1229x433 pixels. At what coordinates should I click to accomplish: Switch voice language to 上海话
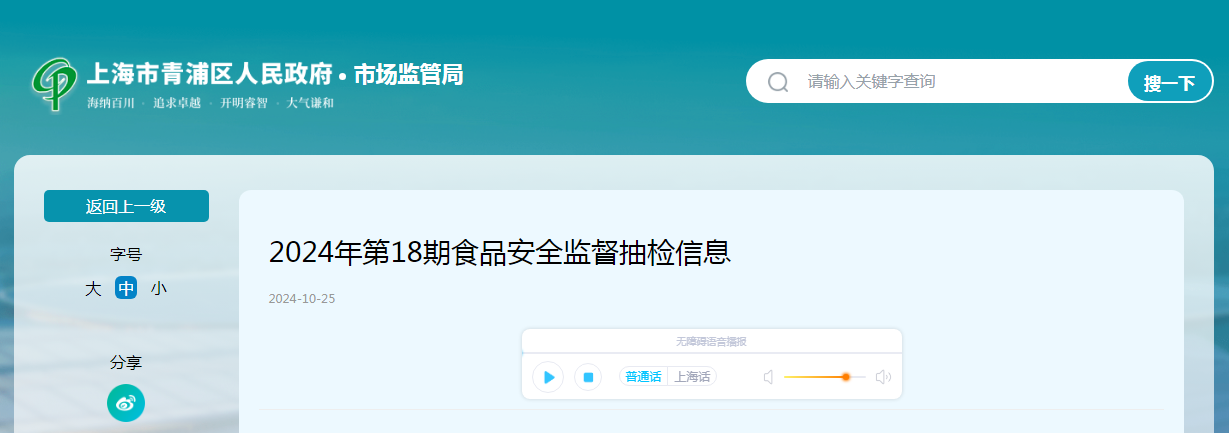692,377
